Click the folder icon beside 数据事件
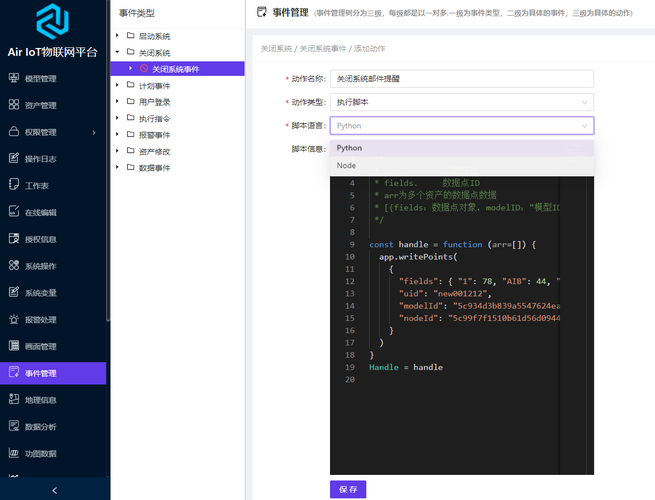This screenshot has width=655, height=500. tap(131, 168)
